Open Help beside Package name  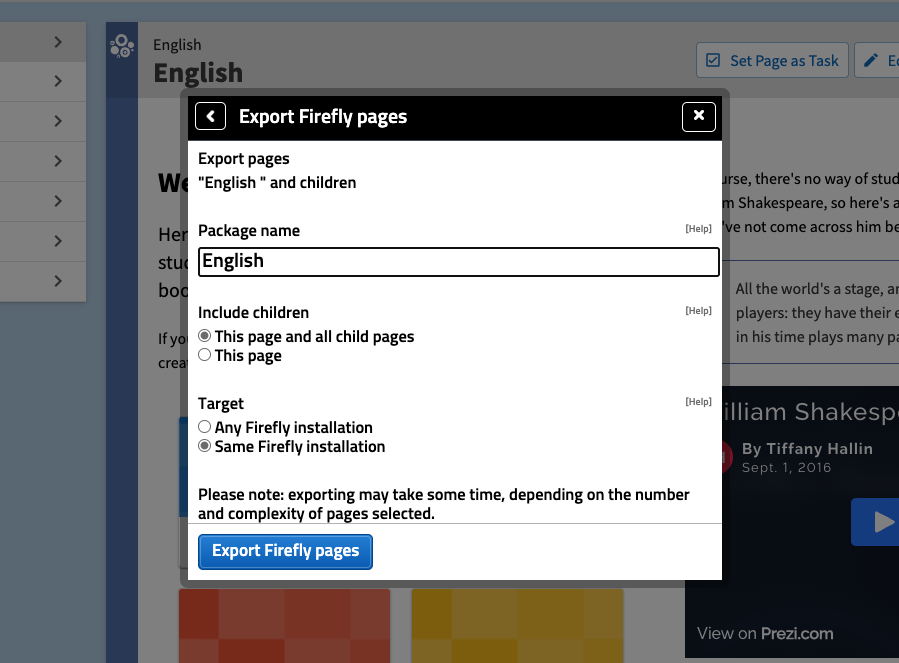tap(697, 228)
